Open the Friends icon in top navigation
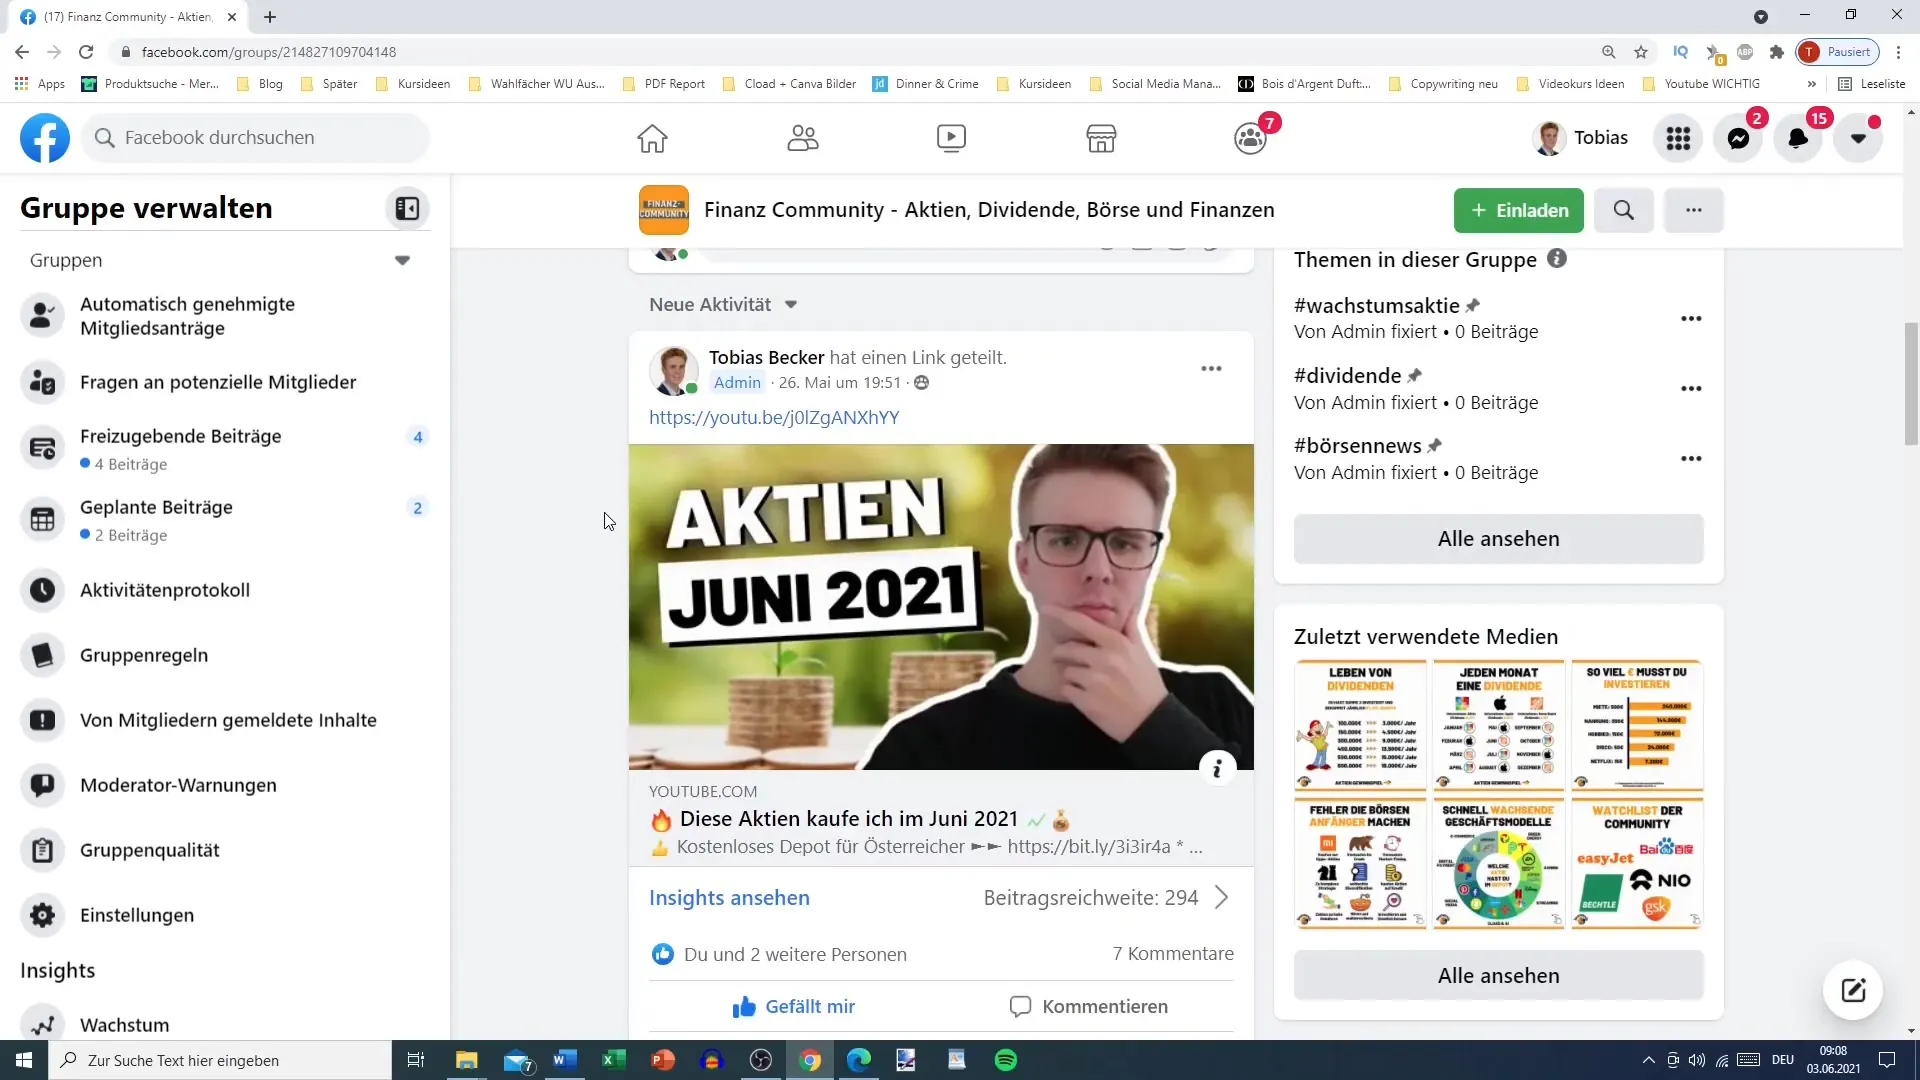 pyautogui.click(x=802, y=138)
